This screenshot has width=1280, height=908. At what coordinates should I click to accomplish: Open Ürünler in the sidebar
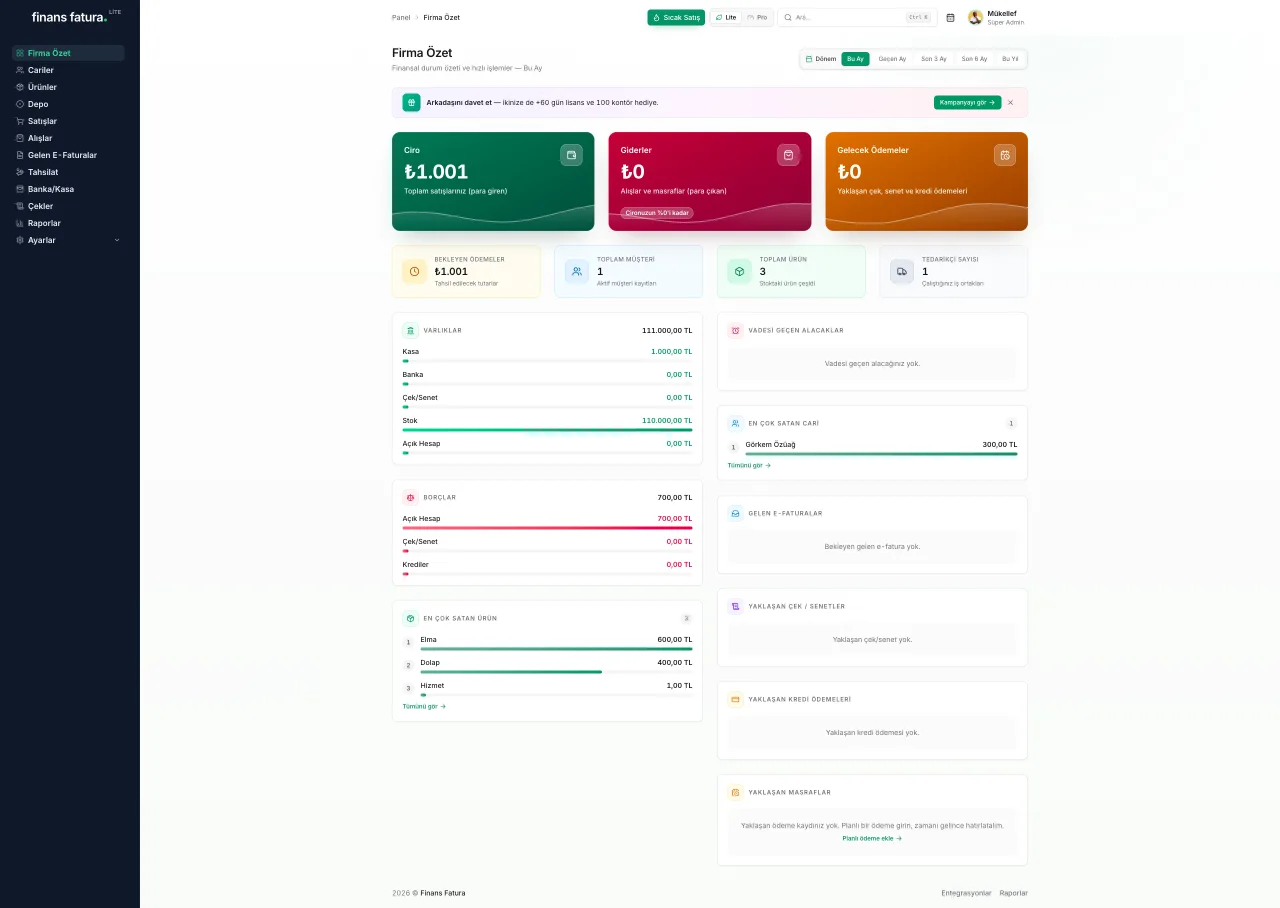coord(68,87)
